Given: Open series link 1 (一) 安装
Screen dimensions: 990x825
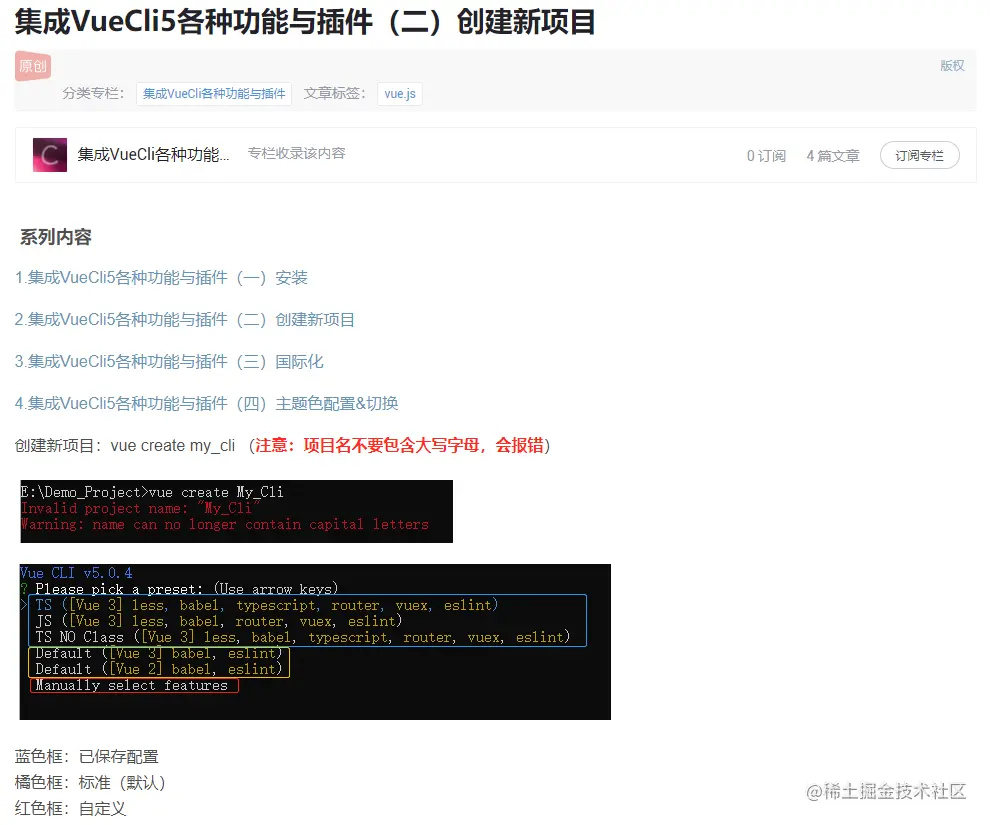Looking at the screenshot, I should pyautogui.click(x=161, y=278).
